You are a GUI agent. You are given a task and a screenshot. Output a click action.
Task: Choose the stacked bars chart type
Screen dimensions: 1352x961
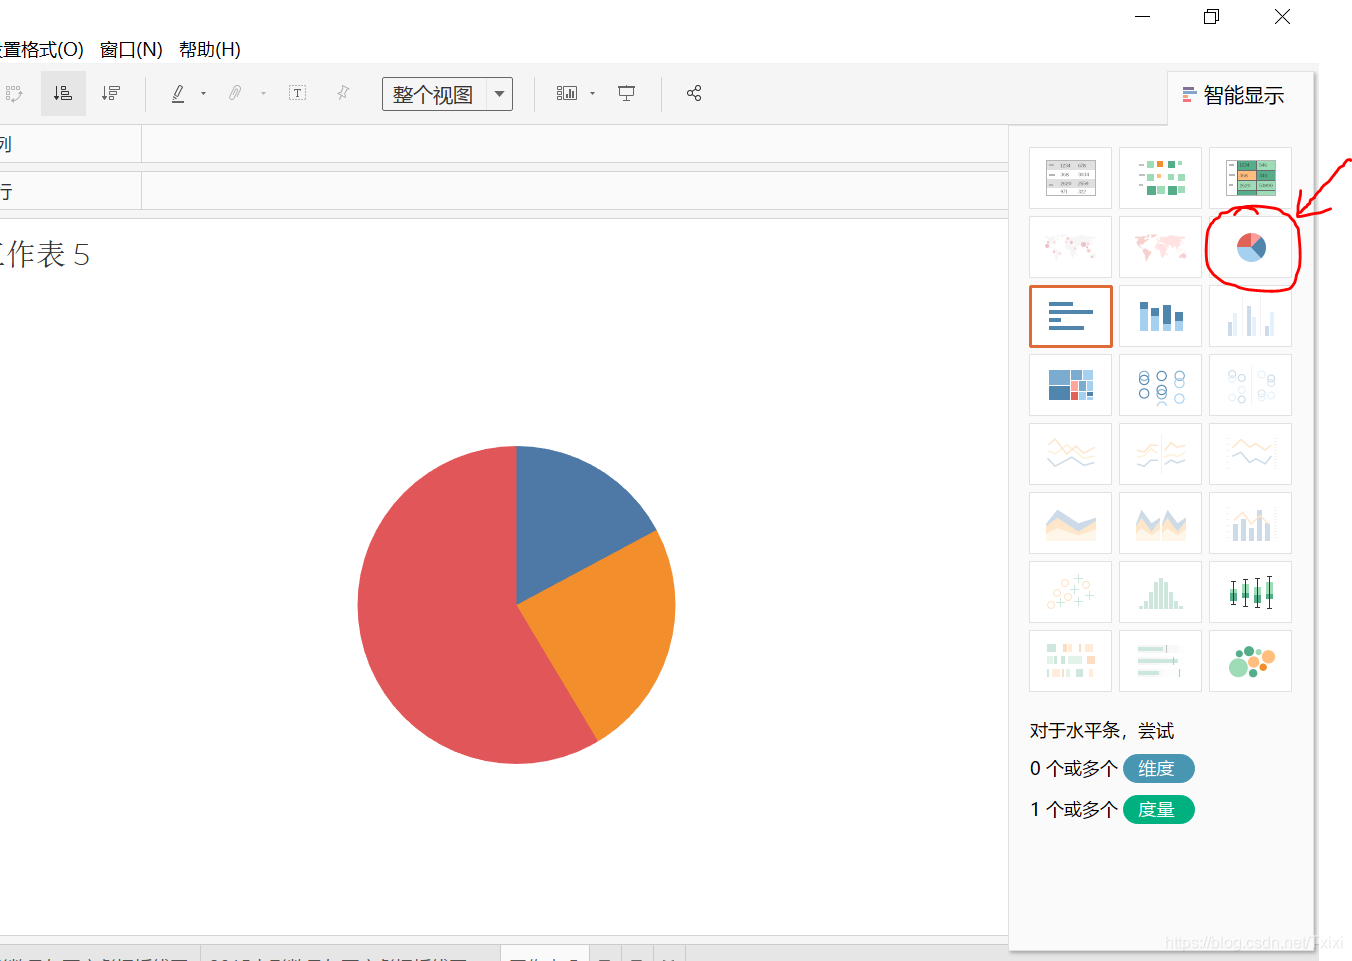(1160, 316)
